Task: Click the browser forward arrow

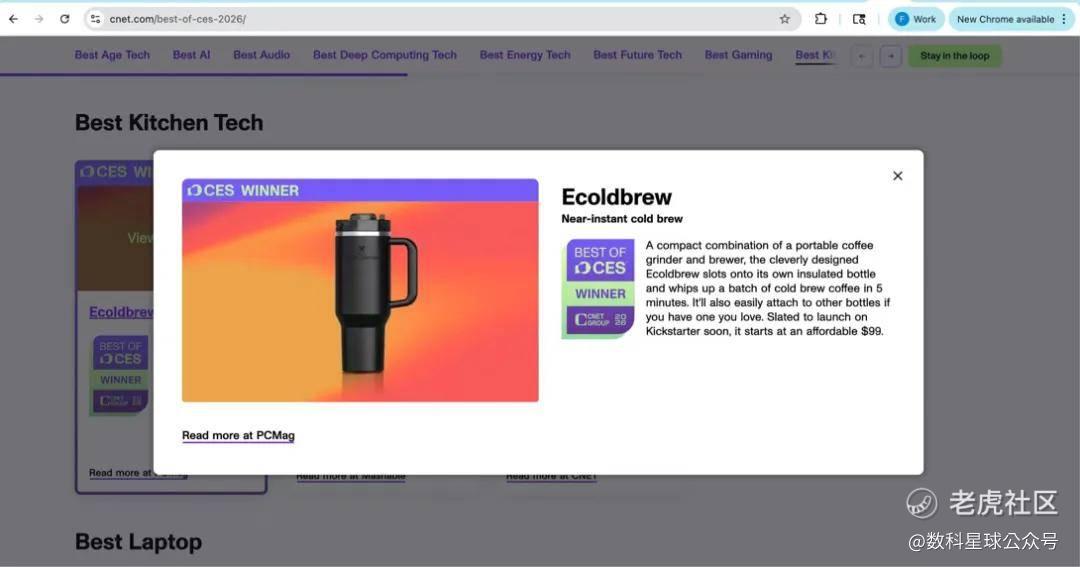Action: pos(39,19)
